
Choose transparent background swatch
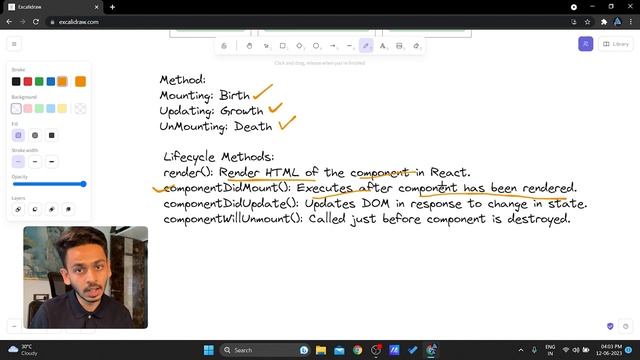tap(16, 109)
